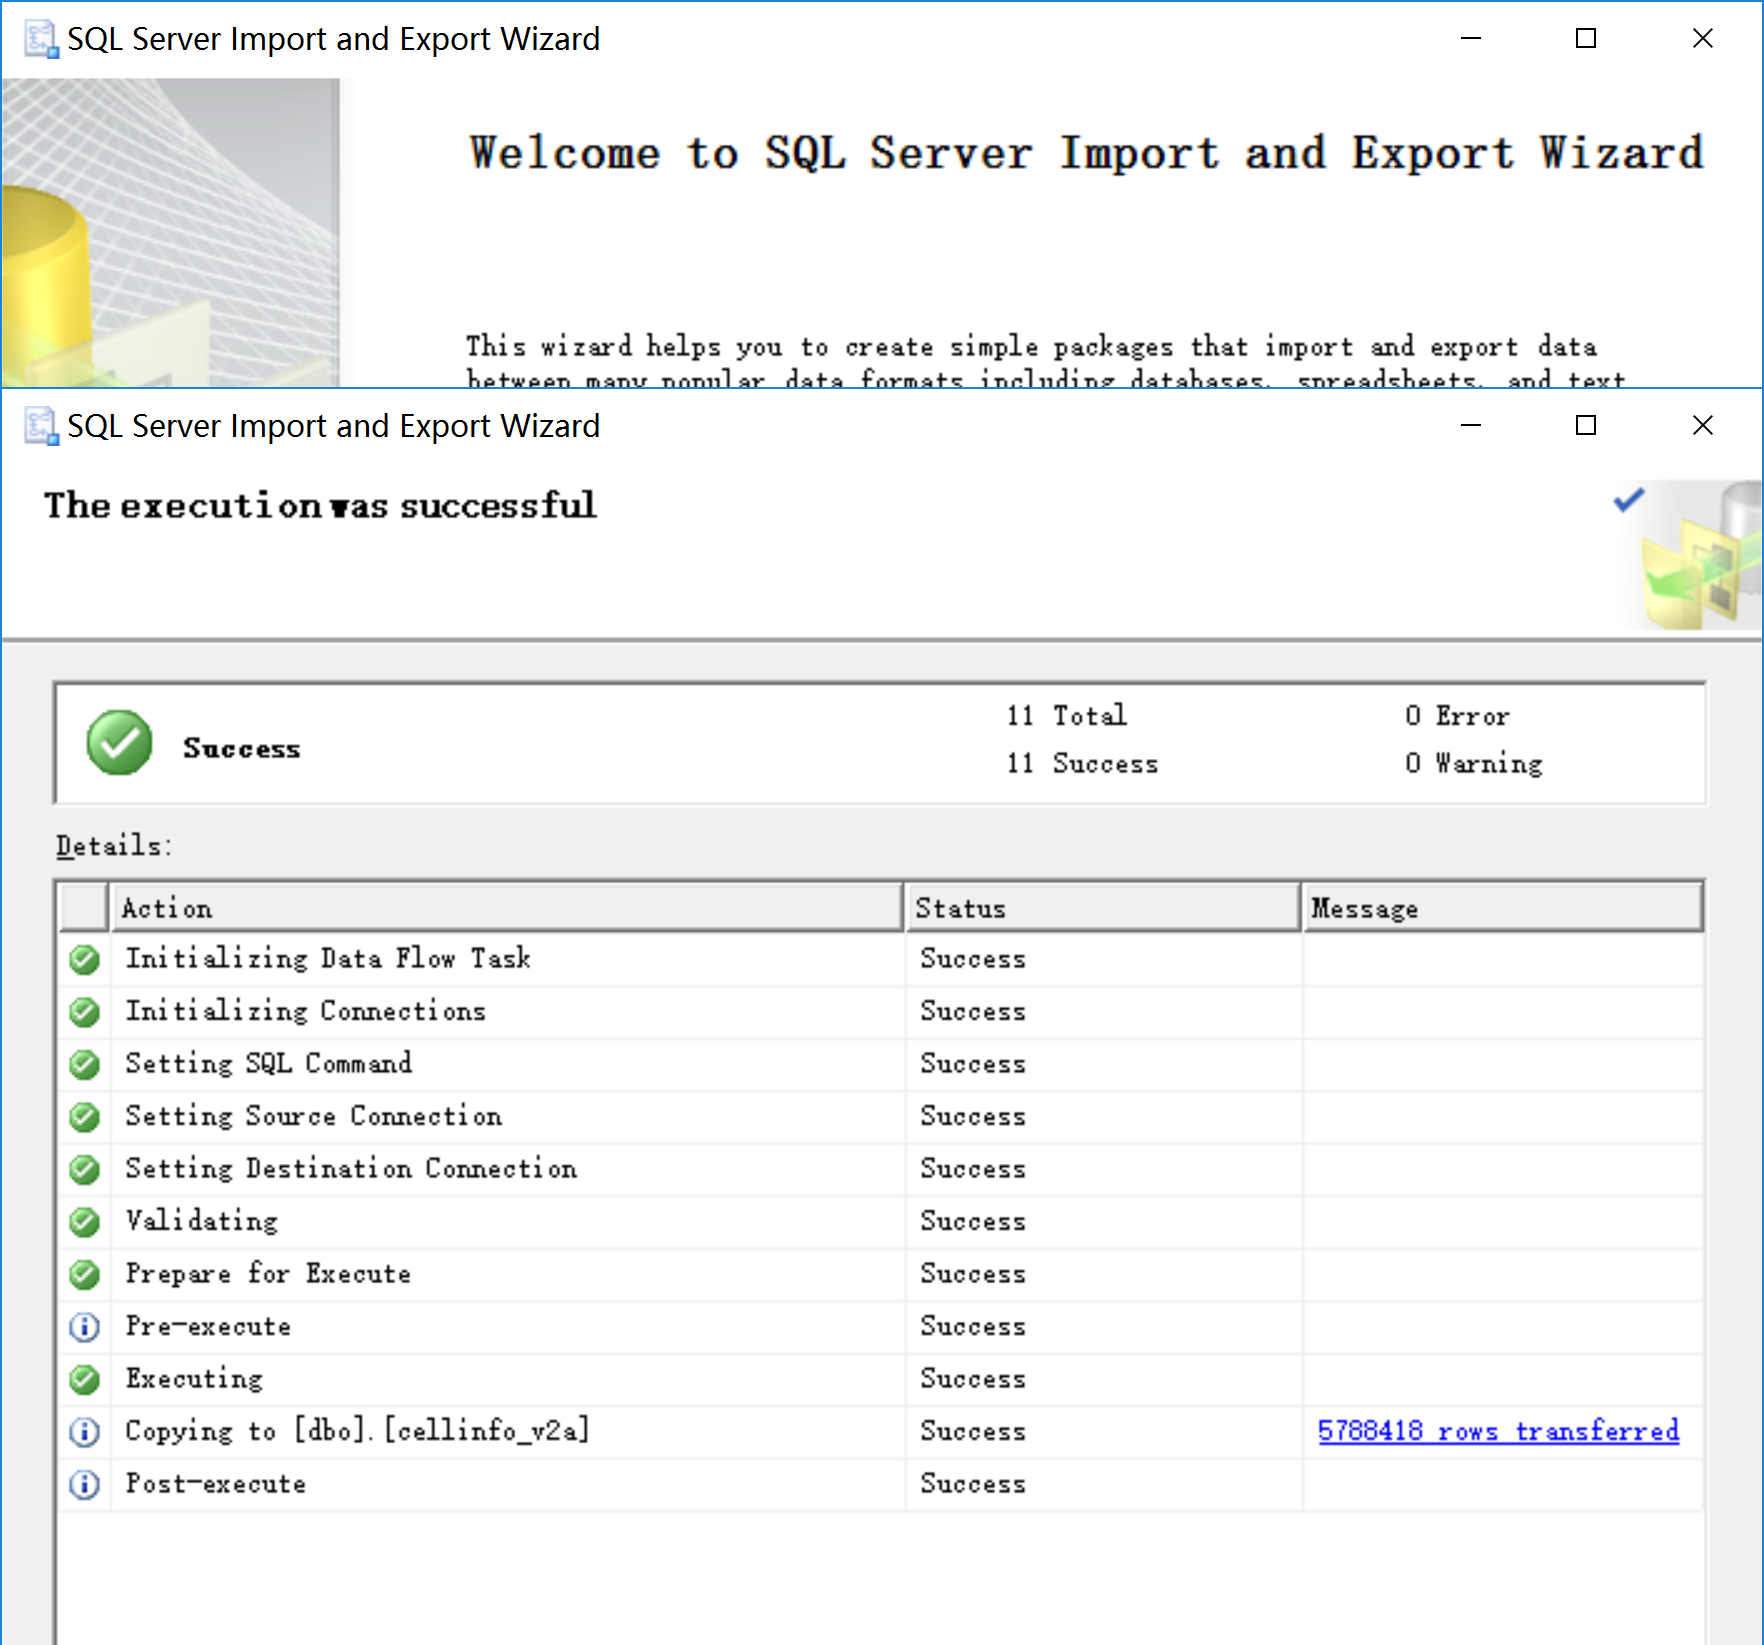Select the Setting Destination Connection row text
Viewport: 1764px width, 1645px height.
tap(351, 1168)
